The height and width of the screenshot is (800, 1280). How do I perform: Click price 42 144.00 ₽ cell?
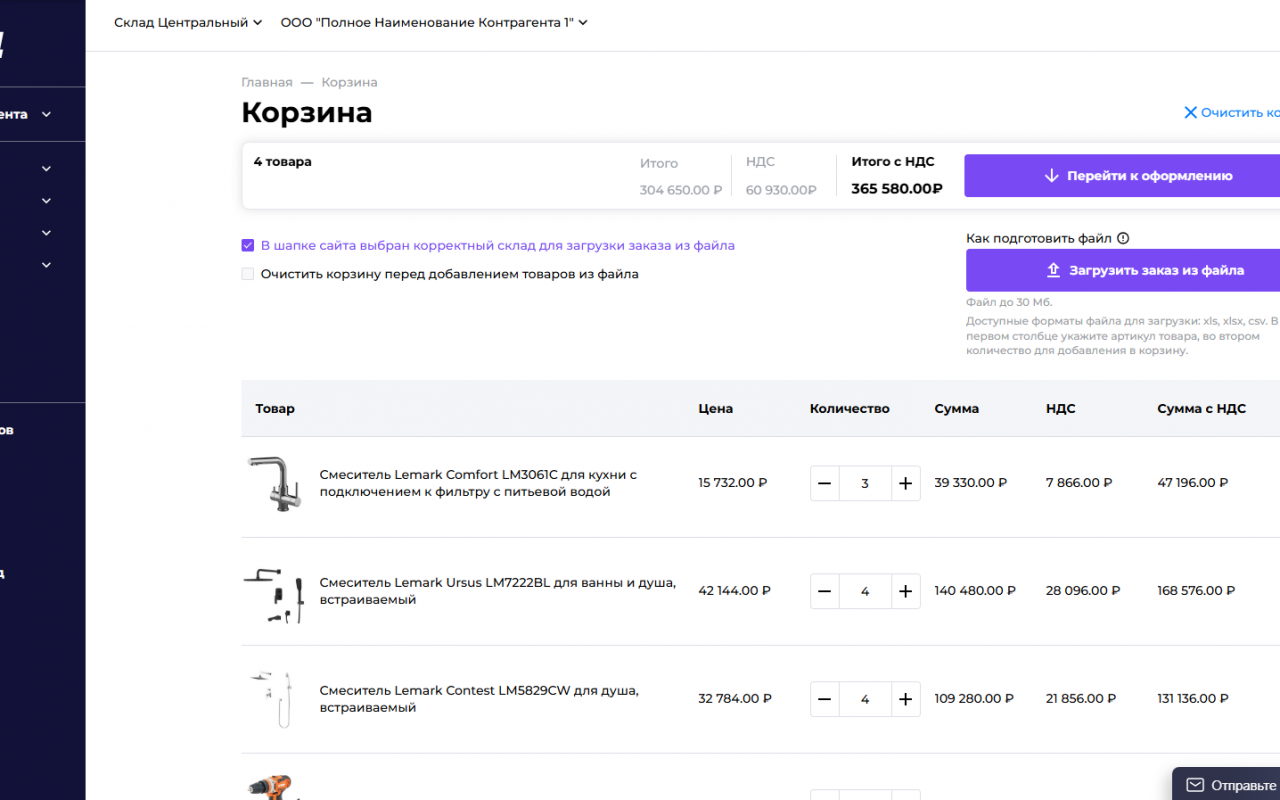pyautogui.click(x=734, y=591)
